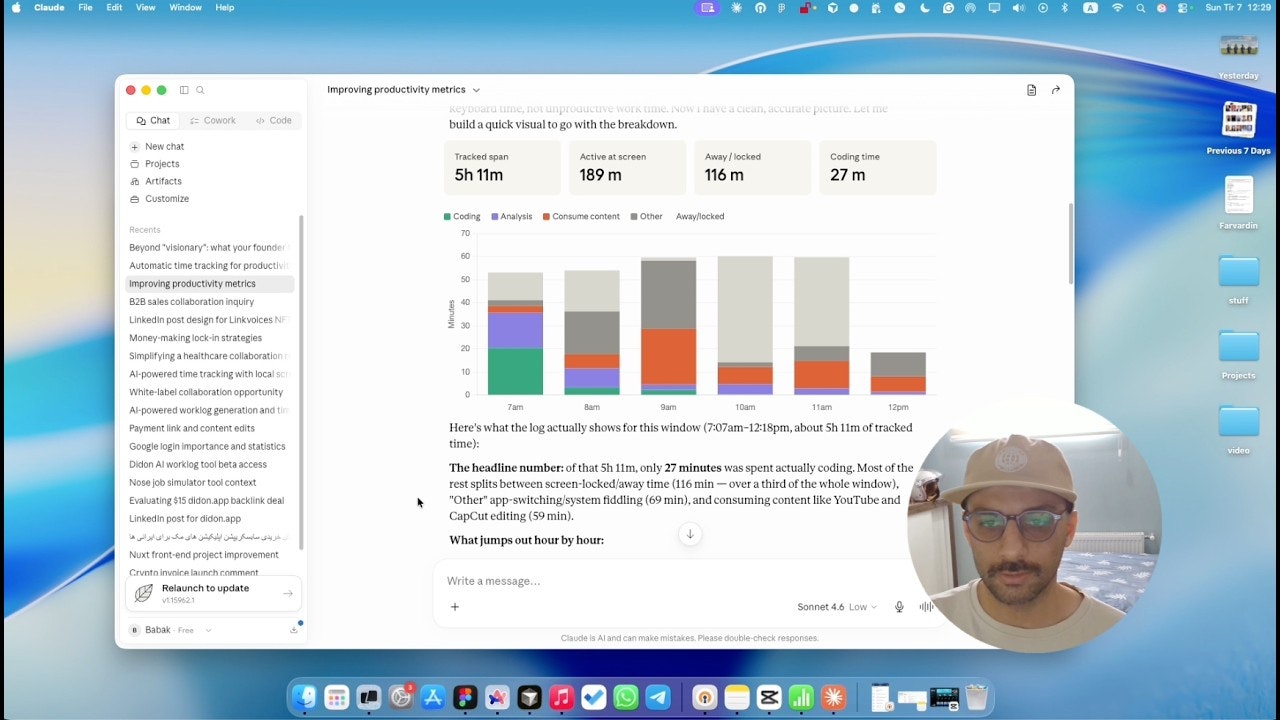
Task: Click the share arrow icon in the chat header
Action: pos(1056,90)
